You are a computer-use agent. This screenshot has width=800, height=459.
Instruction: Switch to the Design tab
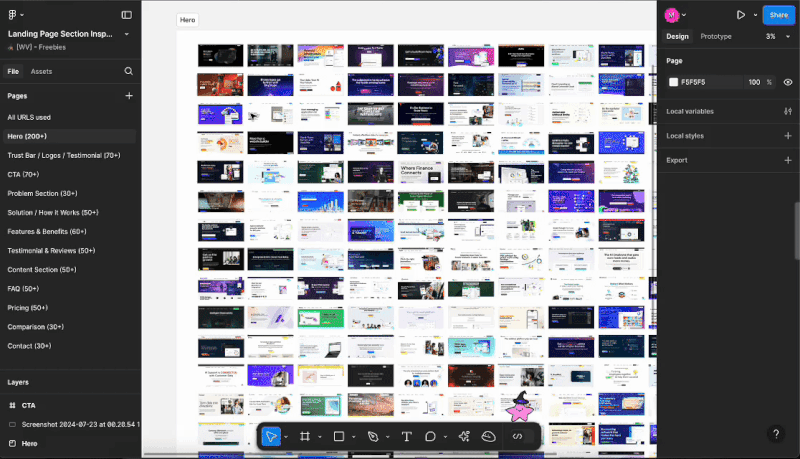tap(677, 37)
